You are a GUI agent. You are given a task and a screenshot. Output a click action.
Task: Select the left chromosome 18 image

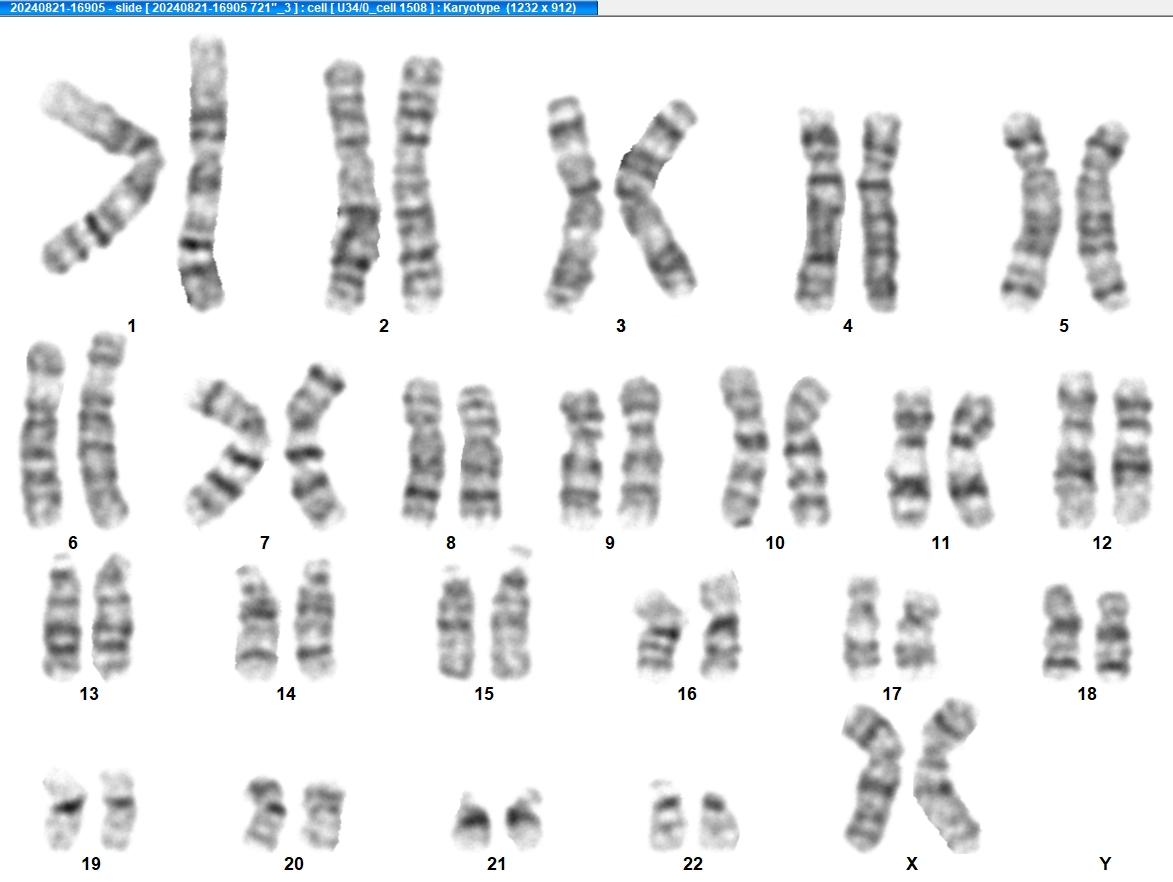coord(1062,630)
